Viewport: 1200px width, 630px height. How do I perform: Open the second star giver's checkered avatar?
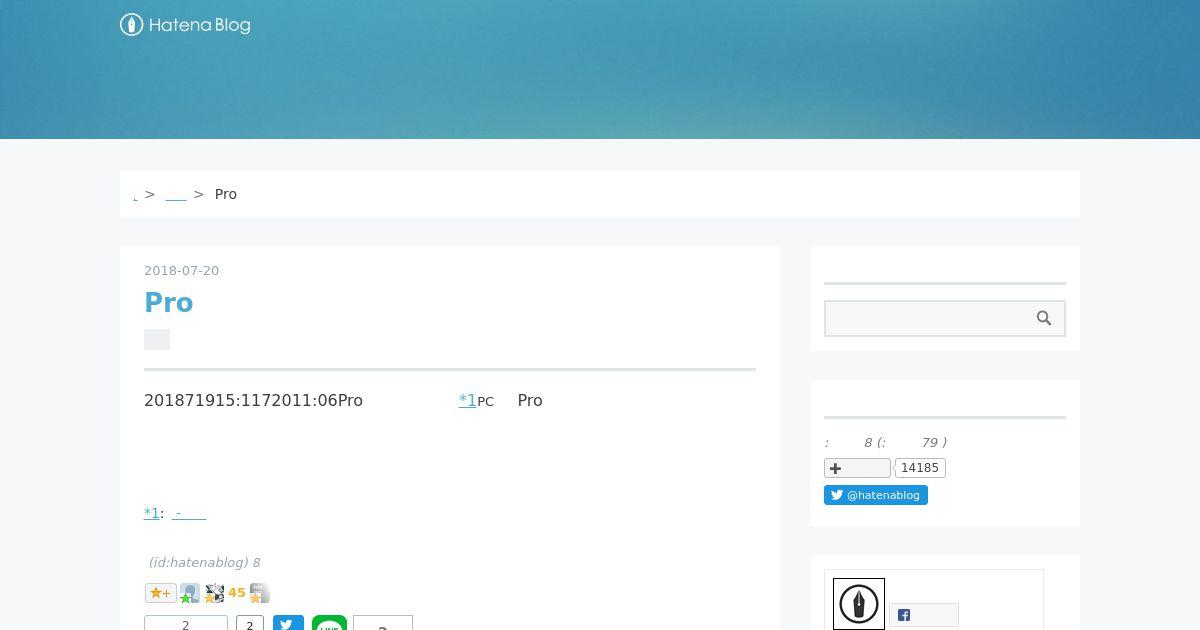click(214, 593)
